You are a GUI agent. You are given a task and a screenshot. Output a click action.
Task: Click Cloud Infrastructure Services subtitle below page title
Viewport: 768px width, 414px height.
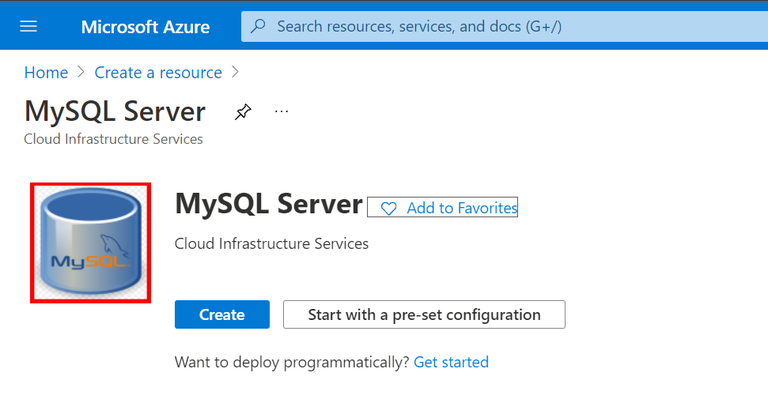tap(113, 139)
